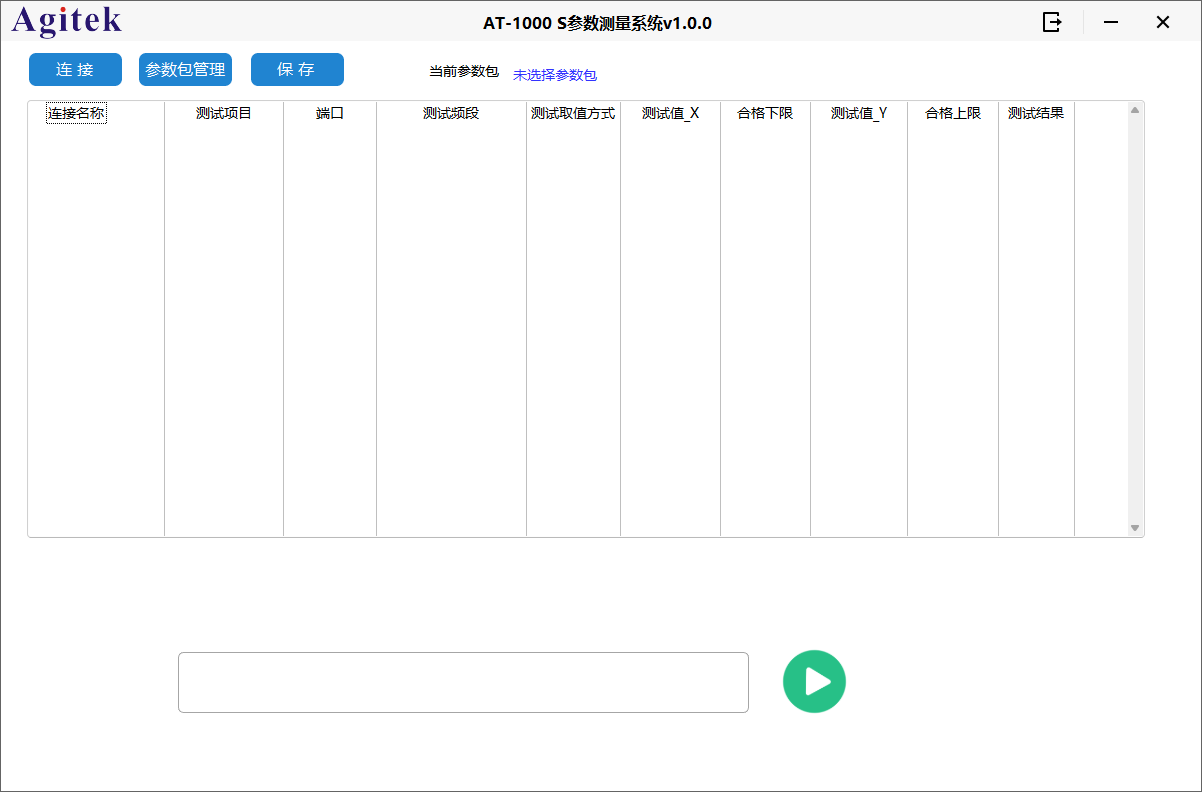Click the green play button to start testing

click(814, 681)
